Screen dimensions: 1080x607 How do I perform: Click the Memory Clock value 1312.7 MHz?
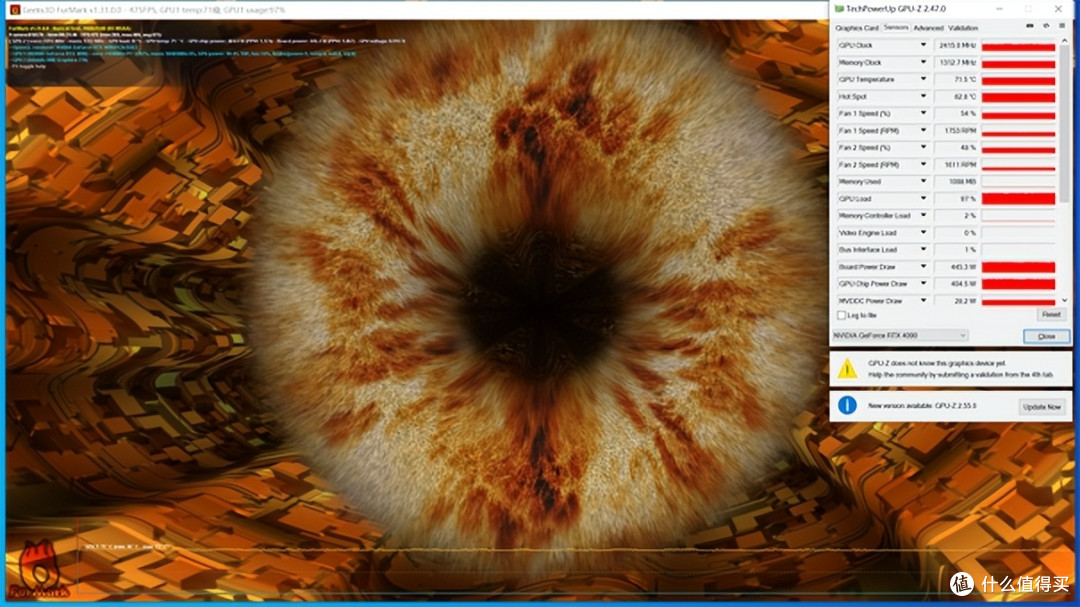[x=957, y=63]
